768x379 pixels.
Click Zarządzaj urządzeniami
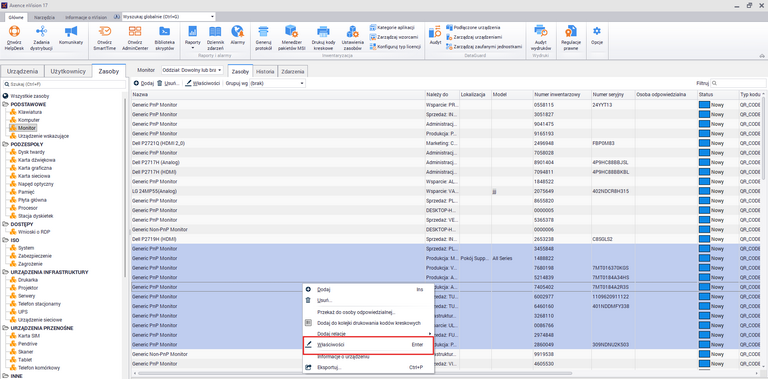click(x=474, y=37)
